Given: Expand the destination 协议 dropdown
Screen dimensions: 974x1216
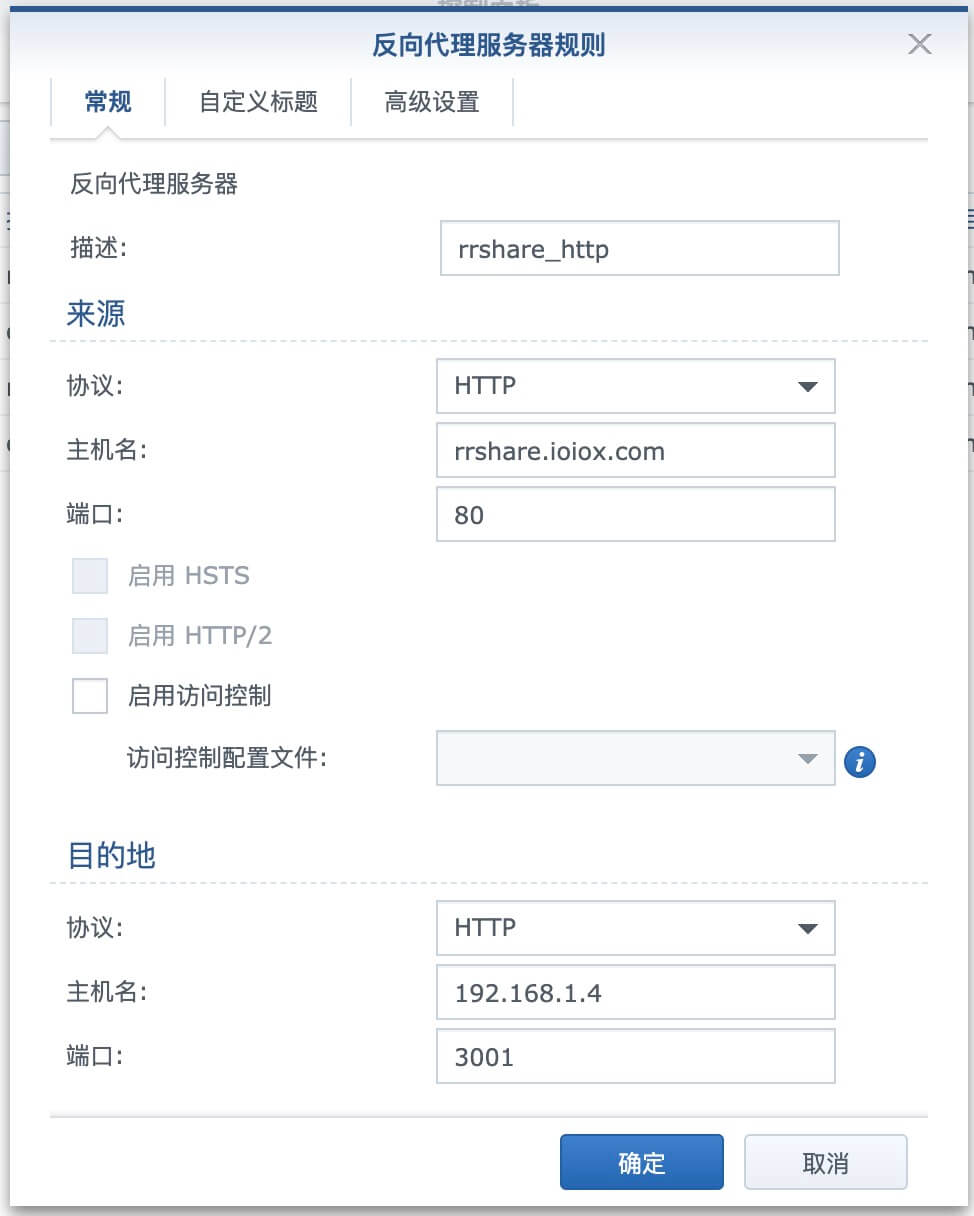Looking at the screenshot, I should pyautogui.click(x=808, y=929).
